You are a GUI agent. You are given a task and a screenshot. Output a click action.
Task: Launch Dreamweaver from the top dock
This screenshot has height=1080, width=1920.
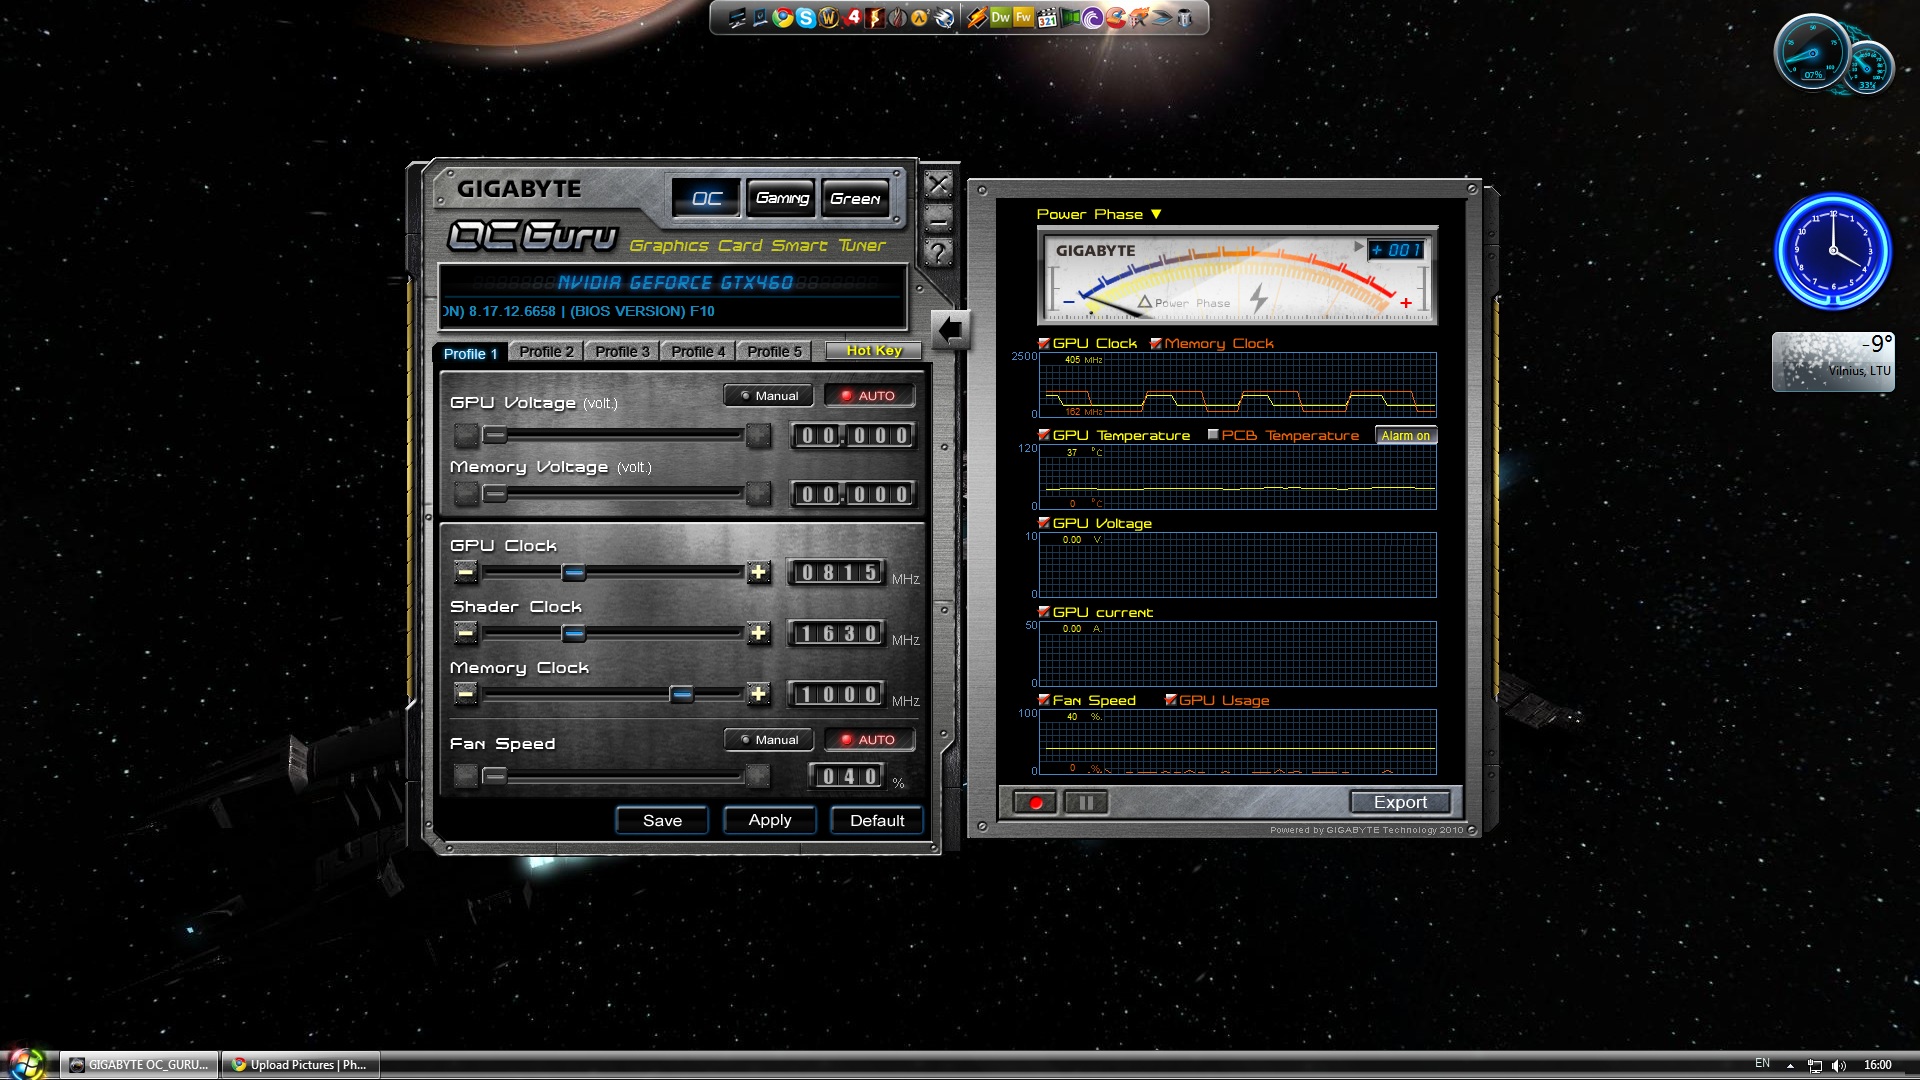click(1000, 17)
